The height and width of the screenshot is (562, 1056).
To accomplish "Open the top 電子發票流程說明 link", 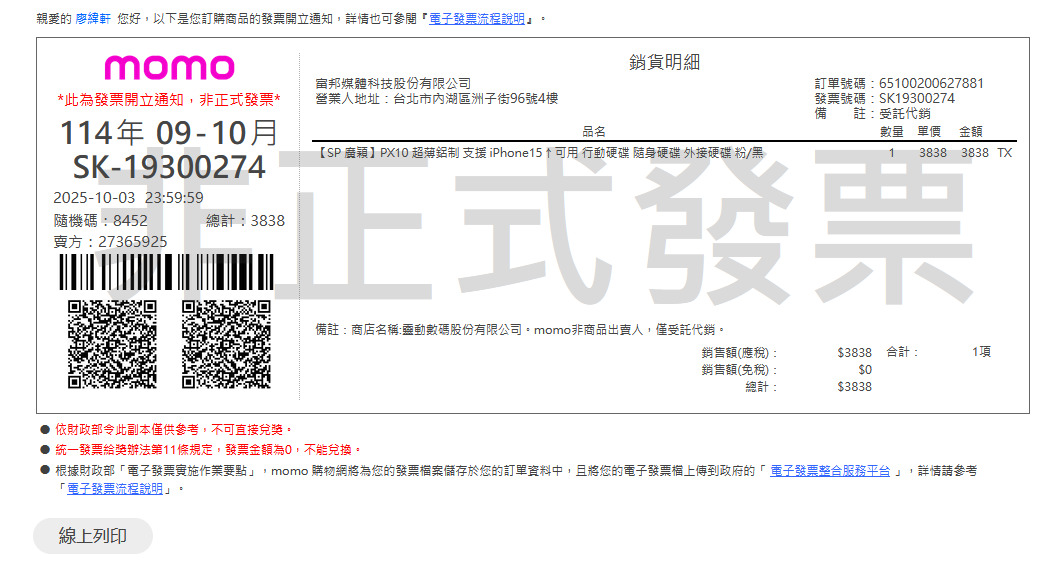I will coord(477,19).
